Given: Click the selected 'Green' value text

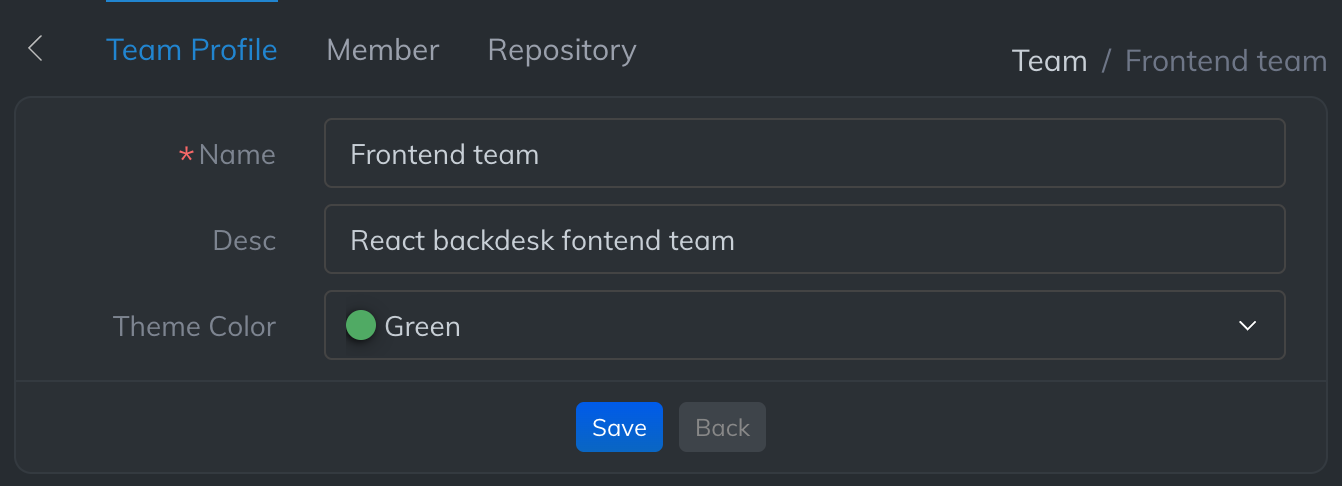Looking at the screenshot, I should tap(422, 326).
